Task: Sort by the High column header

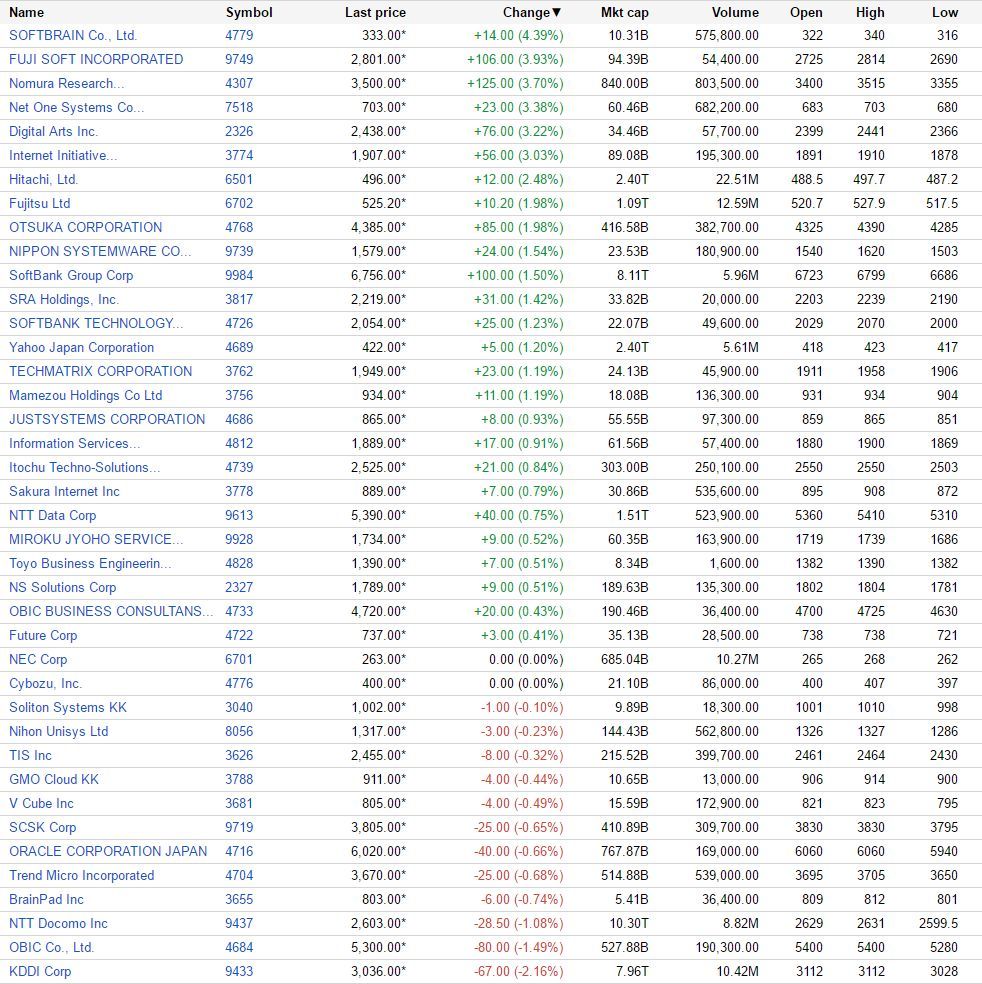Action: pyautogui.click(x=870, y=13)
